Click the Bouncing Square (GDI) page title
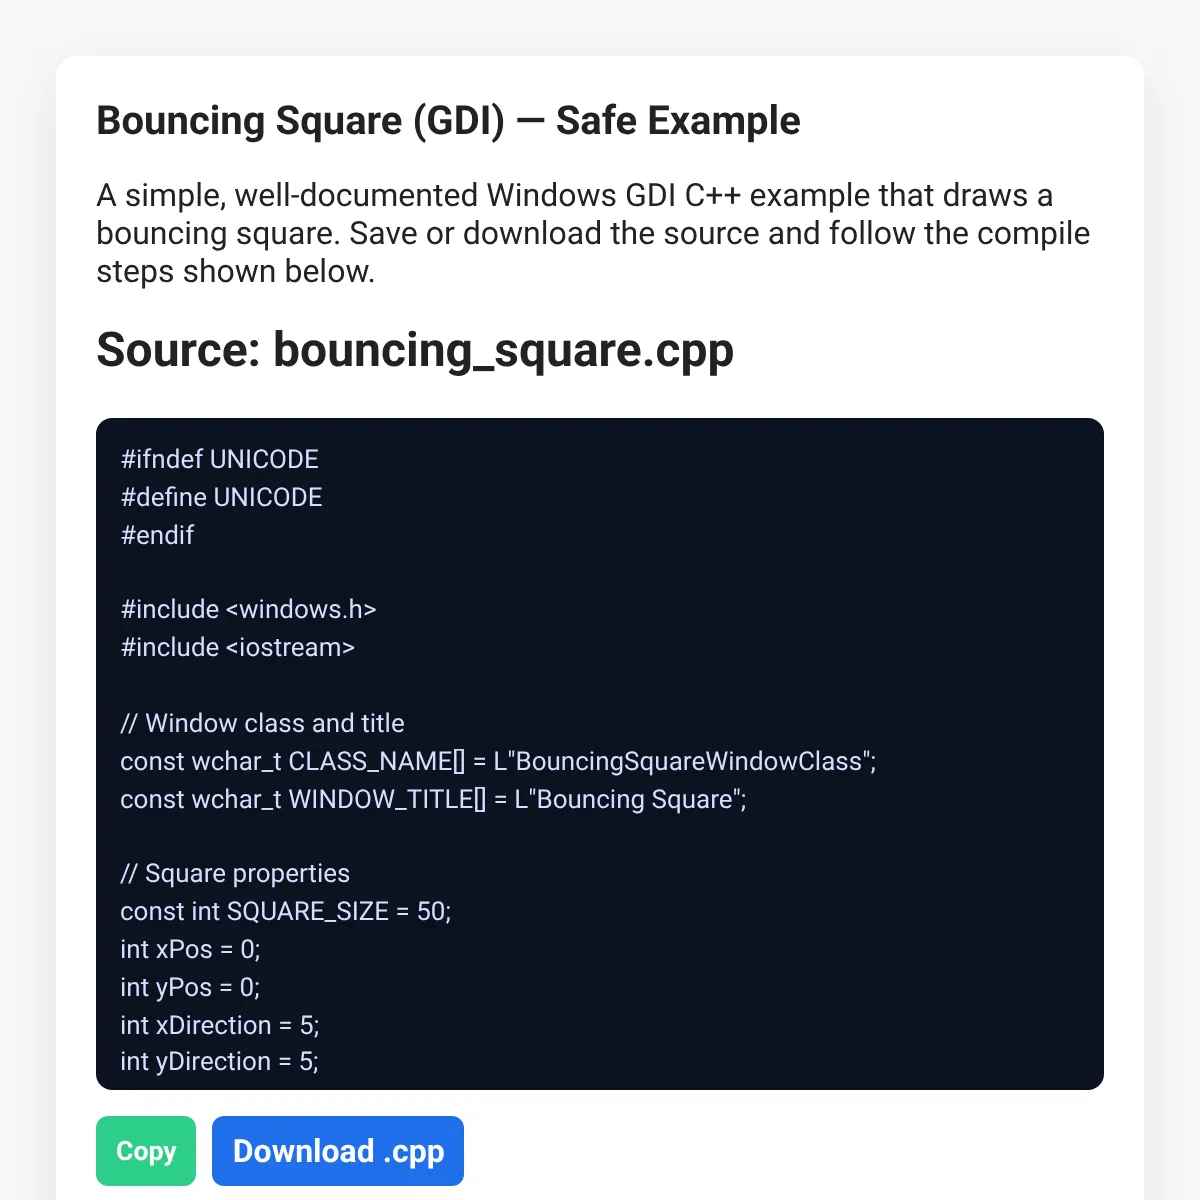 (x=448, y=121)
